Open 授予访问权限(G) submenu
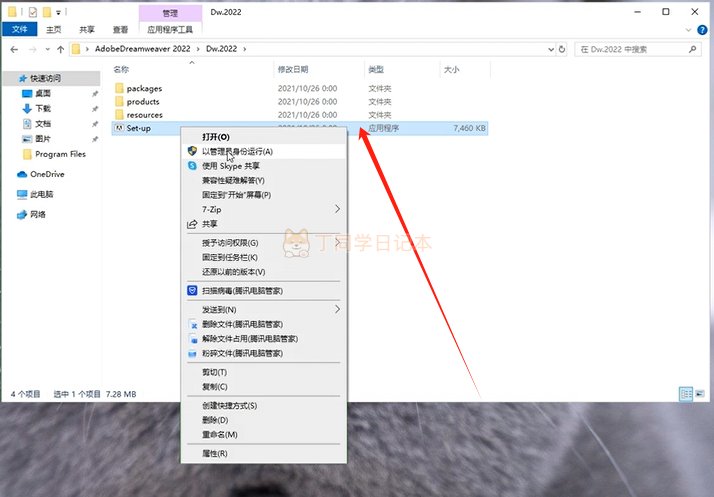Viewport: 714px width, 497px height. [x=264, y=243]
